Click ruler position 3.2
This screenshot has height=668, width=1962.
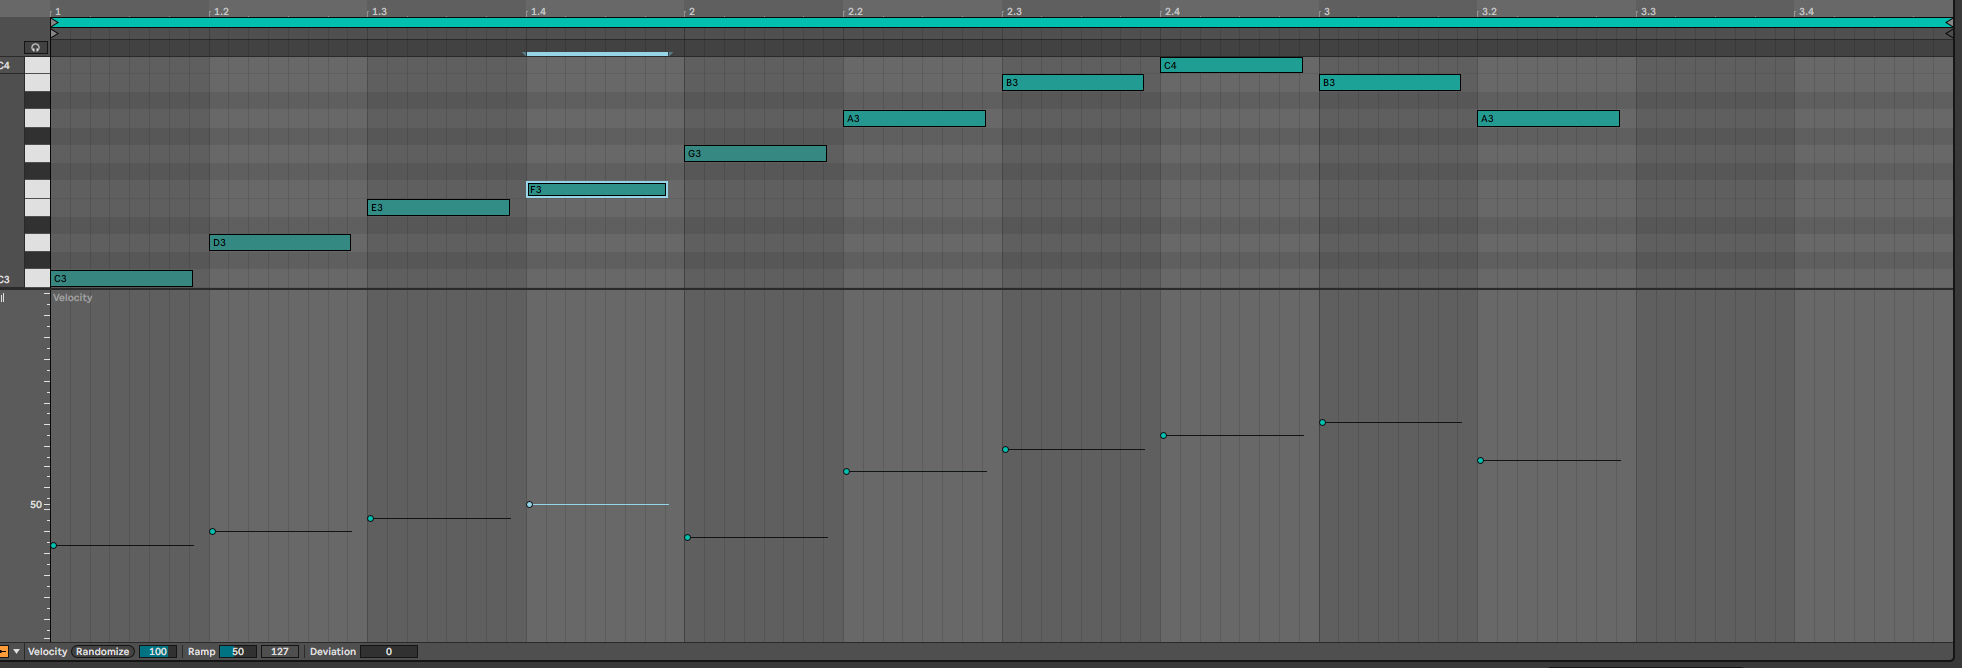[1489, 12]
